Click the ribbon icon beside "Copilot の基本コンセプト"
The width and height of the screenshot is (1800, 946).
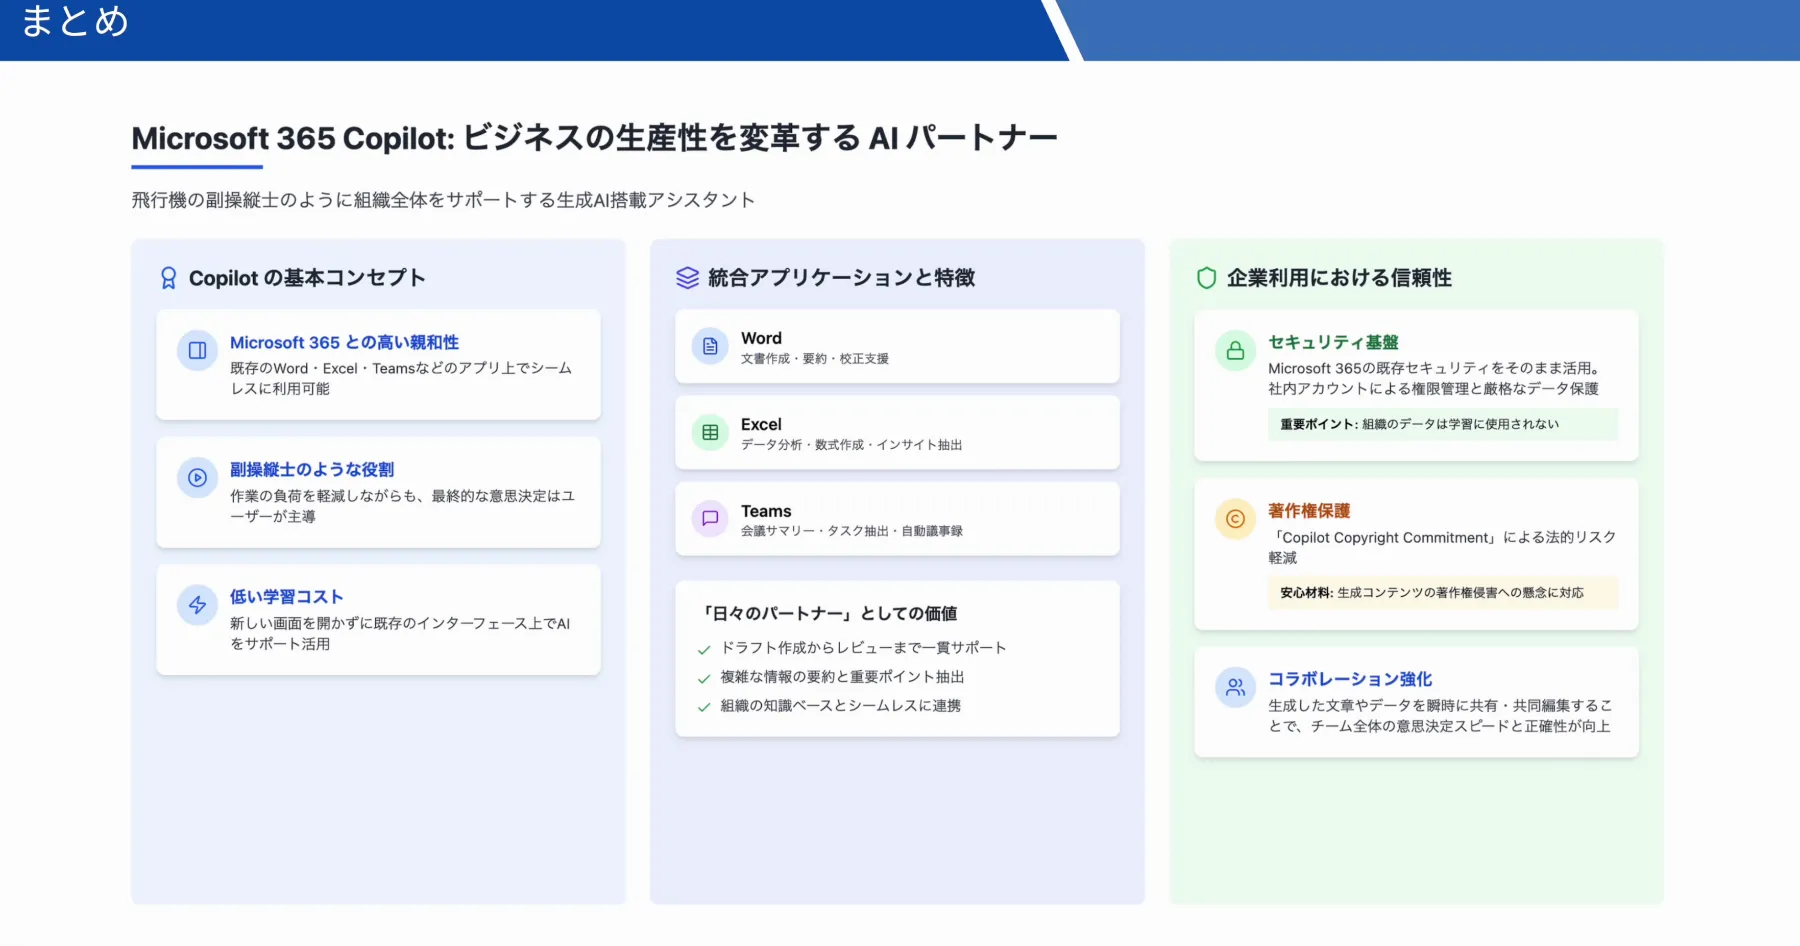(x=169, y=278)
